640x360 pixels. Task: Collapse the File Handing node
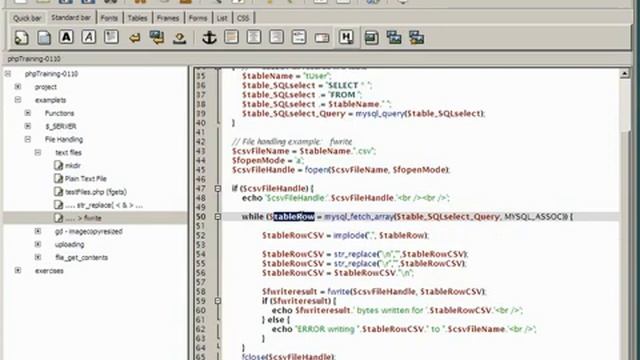(x=28, y=139)
